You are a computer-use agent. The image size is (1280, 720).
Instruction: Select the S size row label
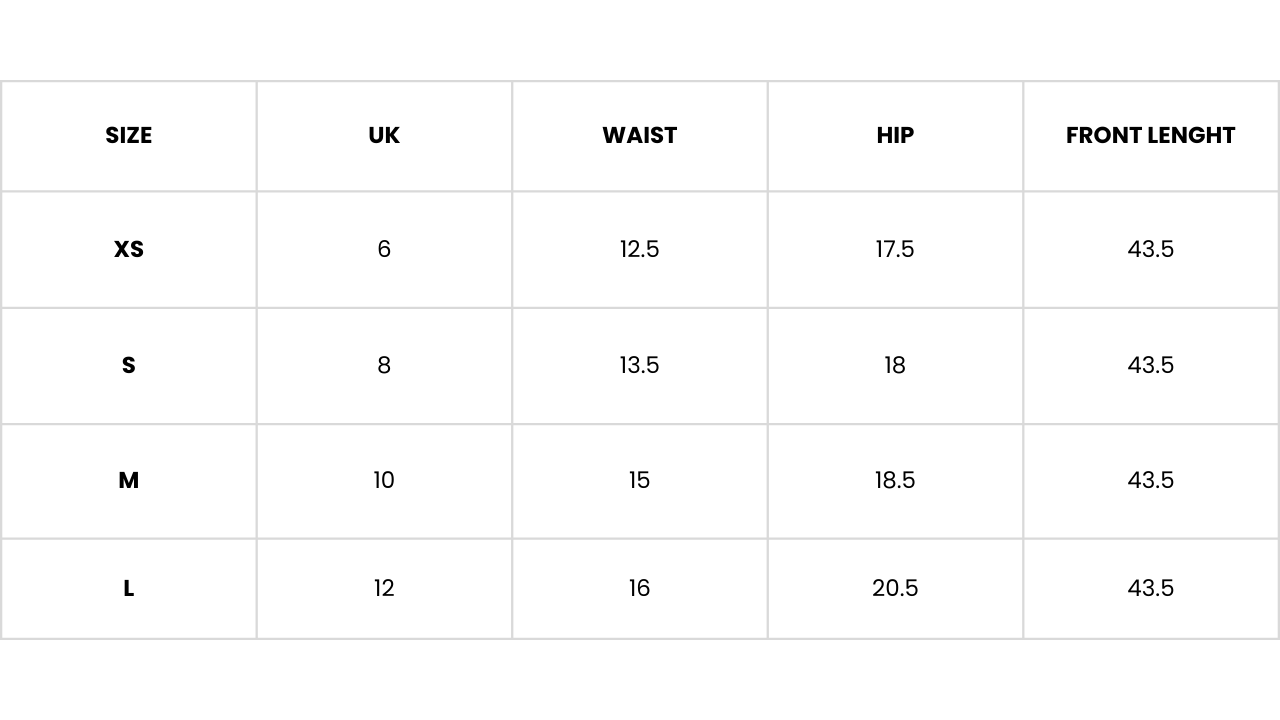pos(128,365)
